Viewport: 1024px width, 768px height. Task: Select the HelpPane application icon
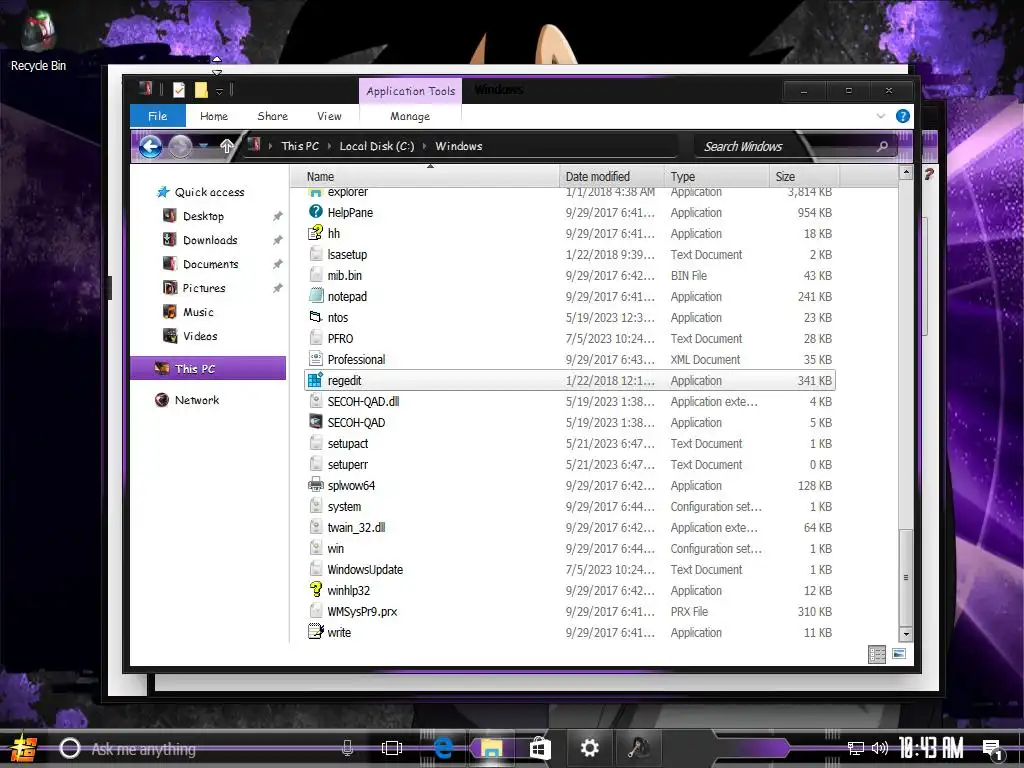316,212
